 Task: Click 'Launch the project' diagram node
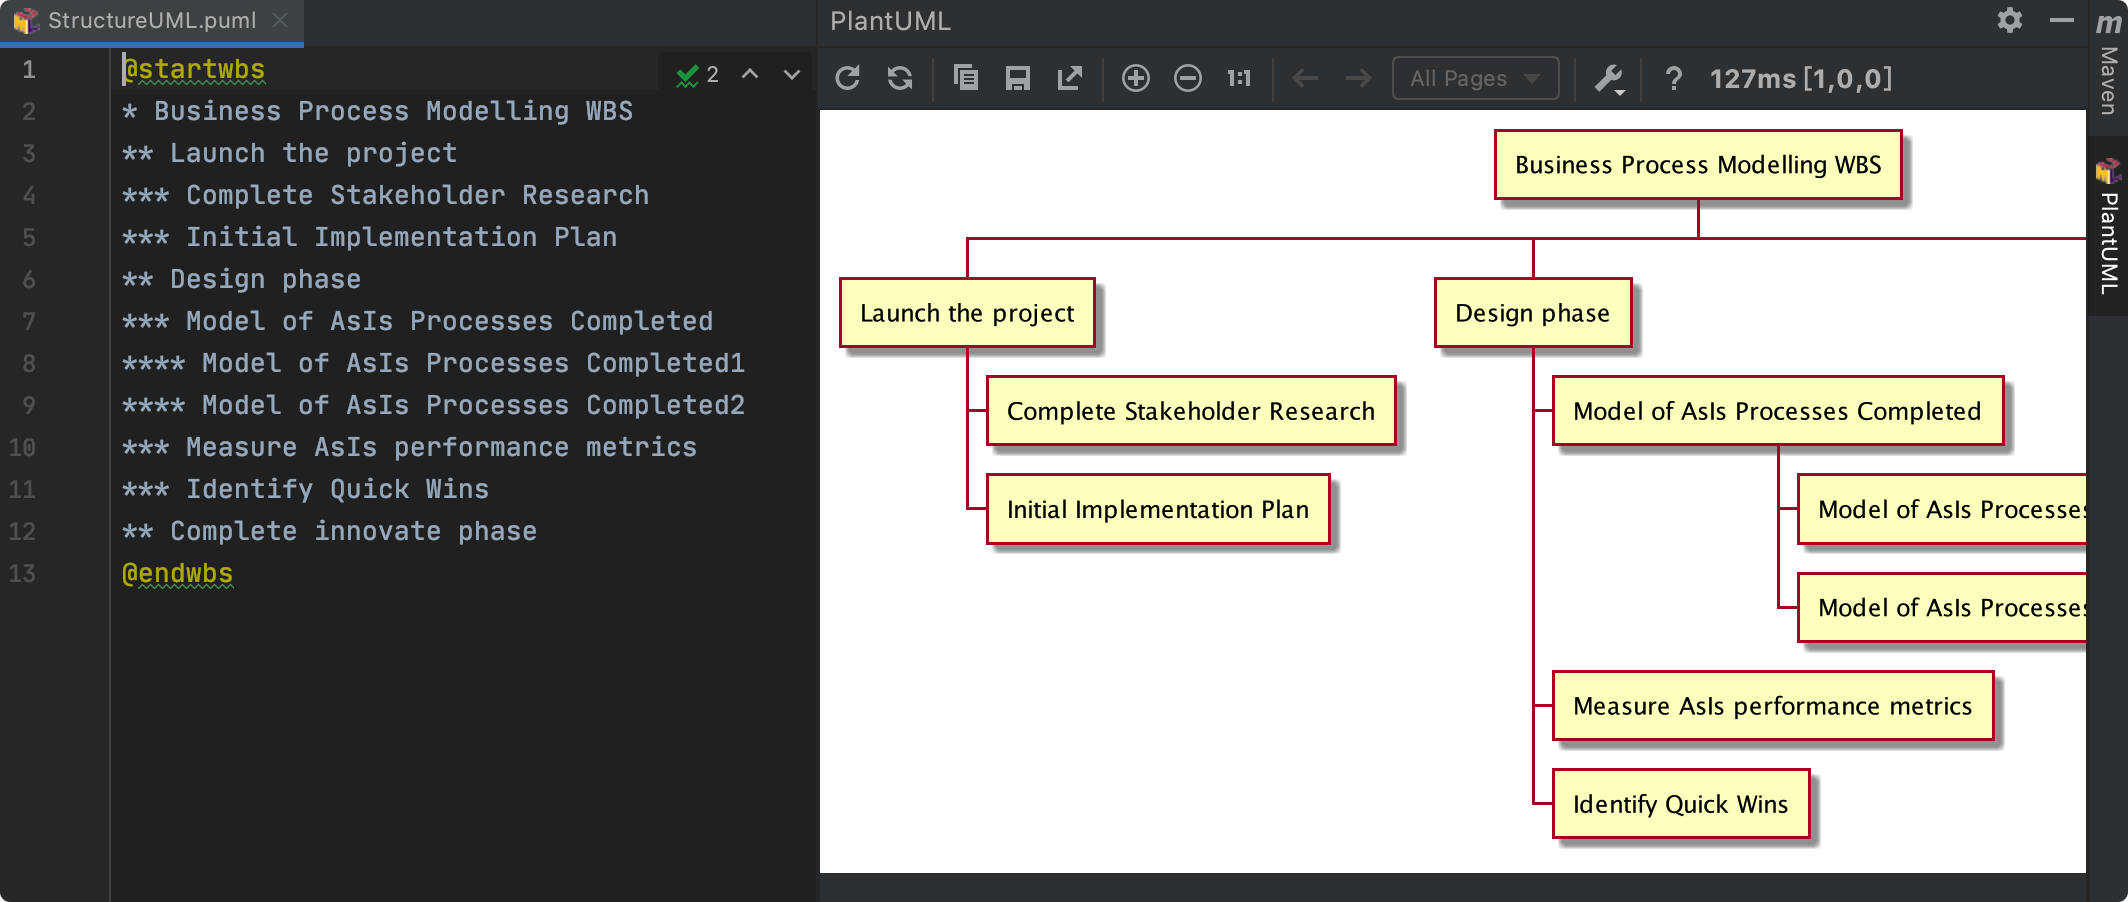point(967,313)
